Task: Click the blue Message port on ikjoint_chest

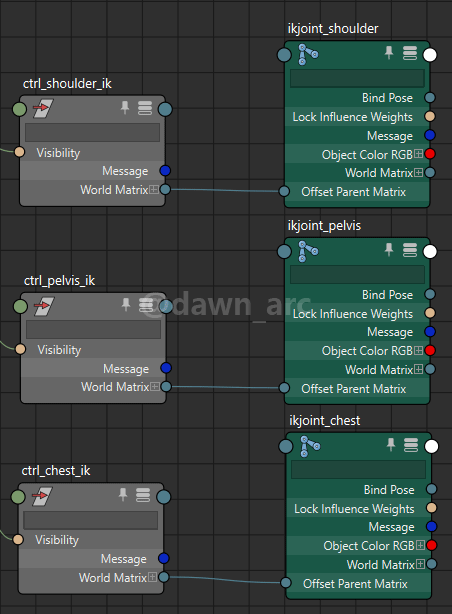Action: tap(432, 527)
